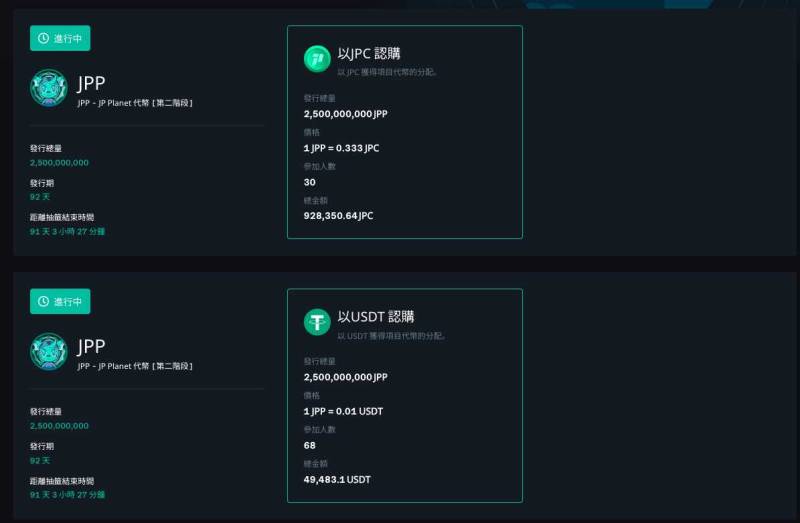Click the bottom JPP project name heading

[x=91, y=346]
